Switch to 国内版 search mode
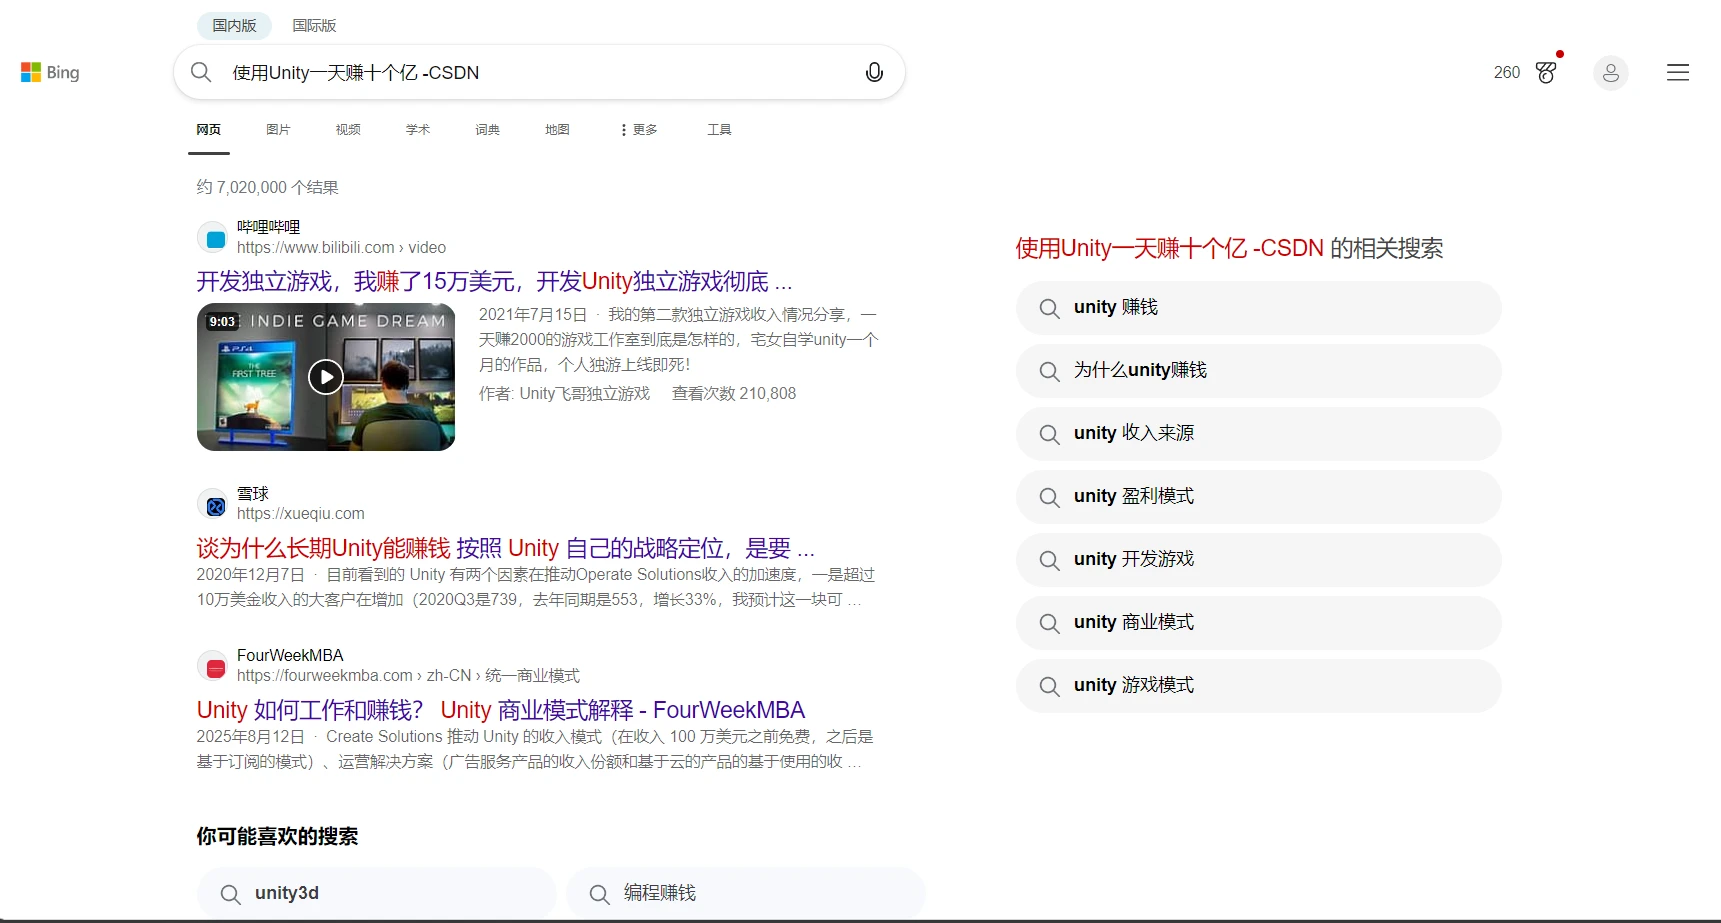 click(235, 25)
